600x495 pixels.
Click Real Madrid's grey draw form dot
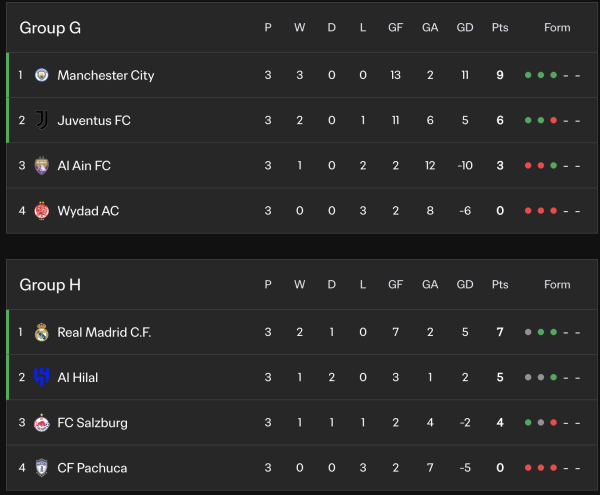click(x=529, y=332)
